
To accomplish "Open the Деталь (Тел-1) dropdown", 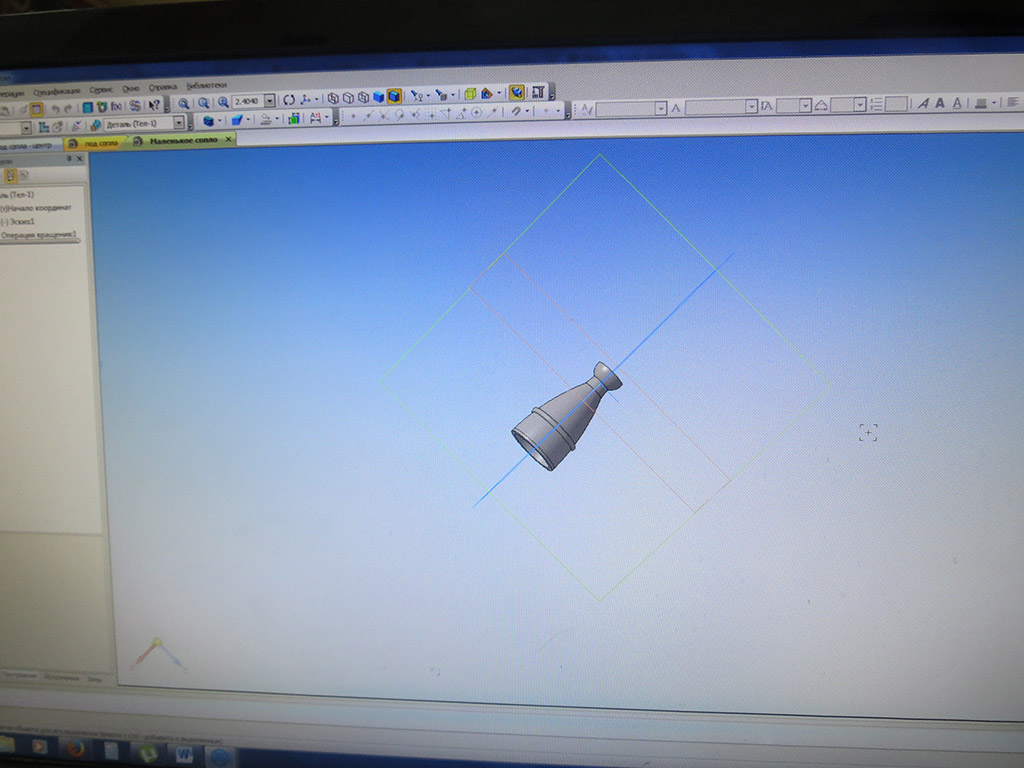I will pyautogui.click(x=179, y=123).
